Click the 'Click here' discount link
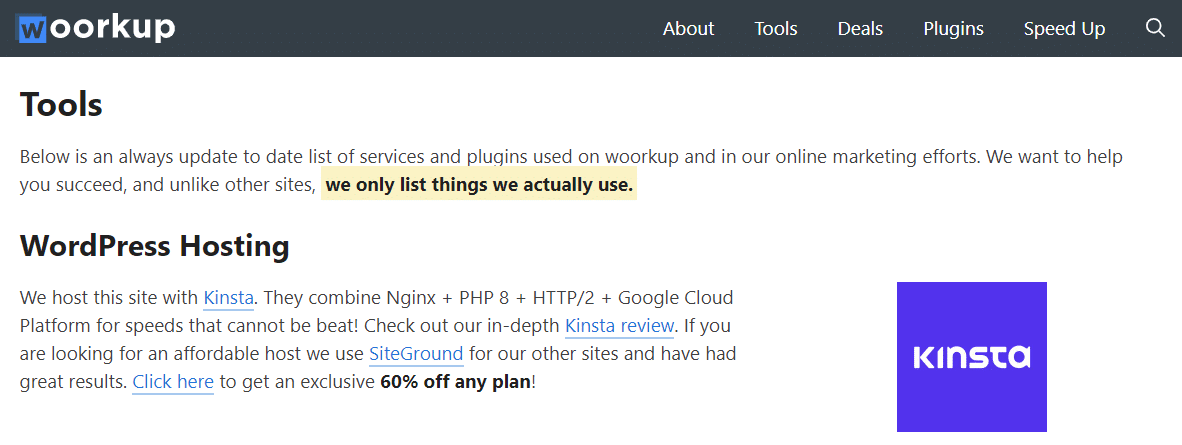The width and height of the screenshot is (1182, 445). (x=173, y=382)
